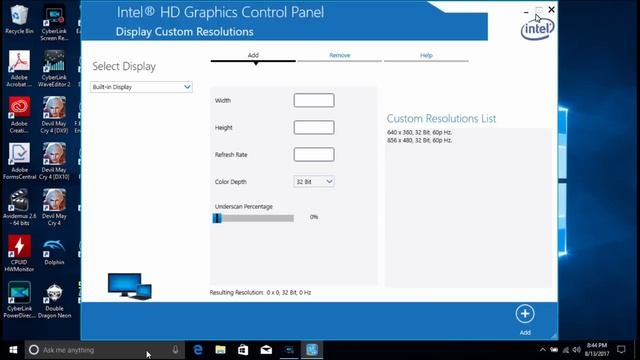The image size is (640, 360).
Task: Expand the Built-in Display dropdown
Action: click(x=141, y=87)
